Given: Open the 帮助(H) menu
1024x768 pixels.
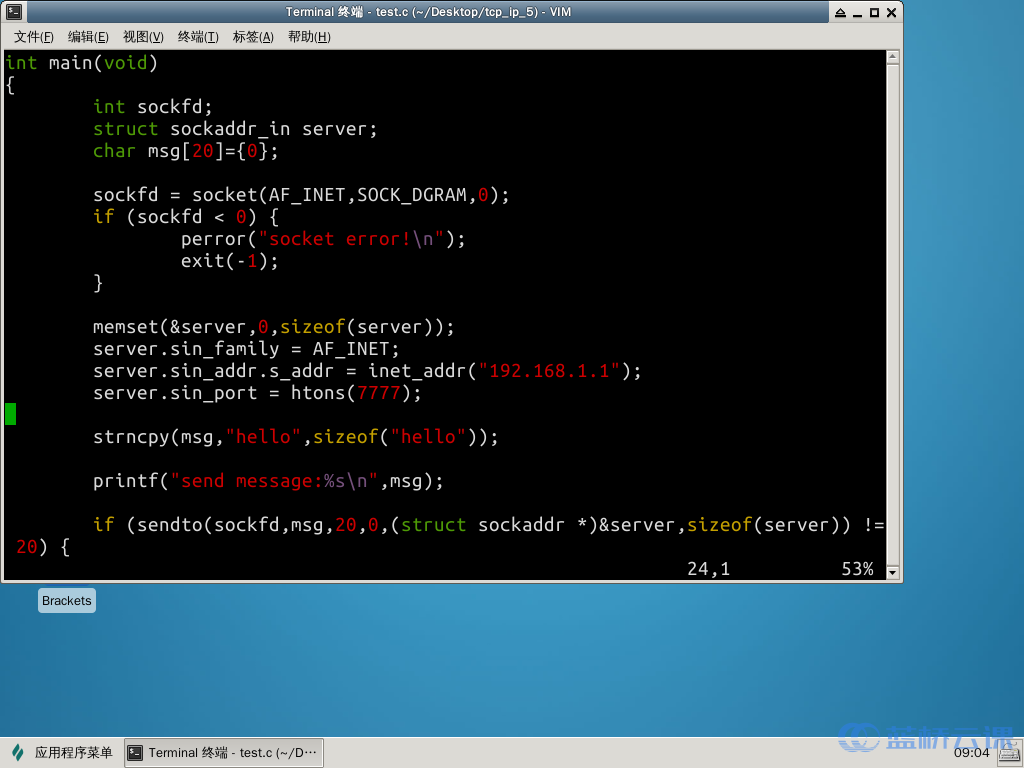Looking at the screenshot, I should 309,37.
